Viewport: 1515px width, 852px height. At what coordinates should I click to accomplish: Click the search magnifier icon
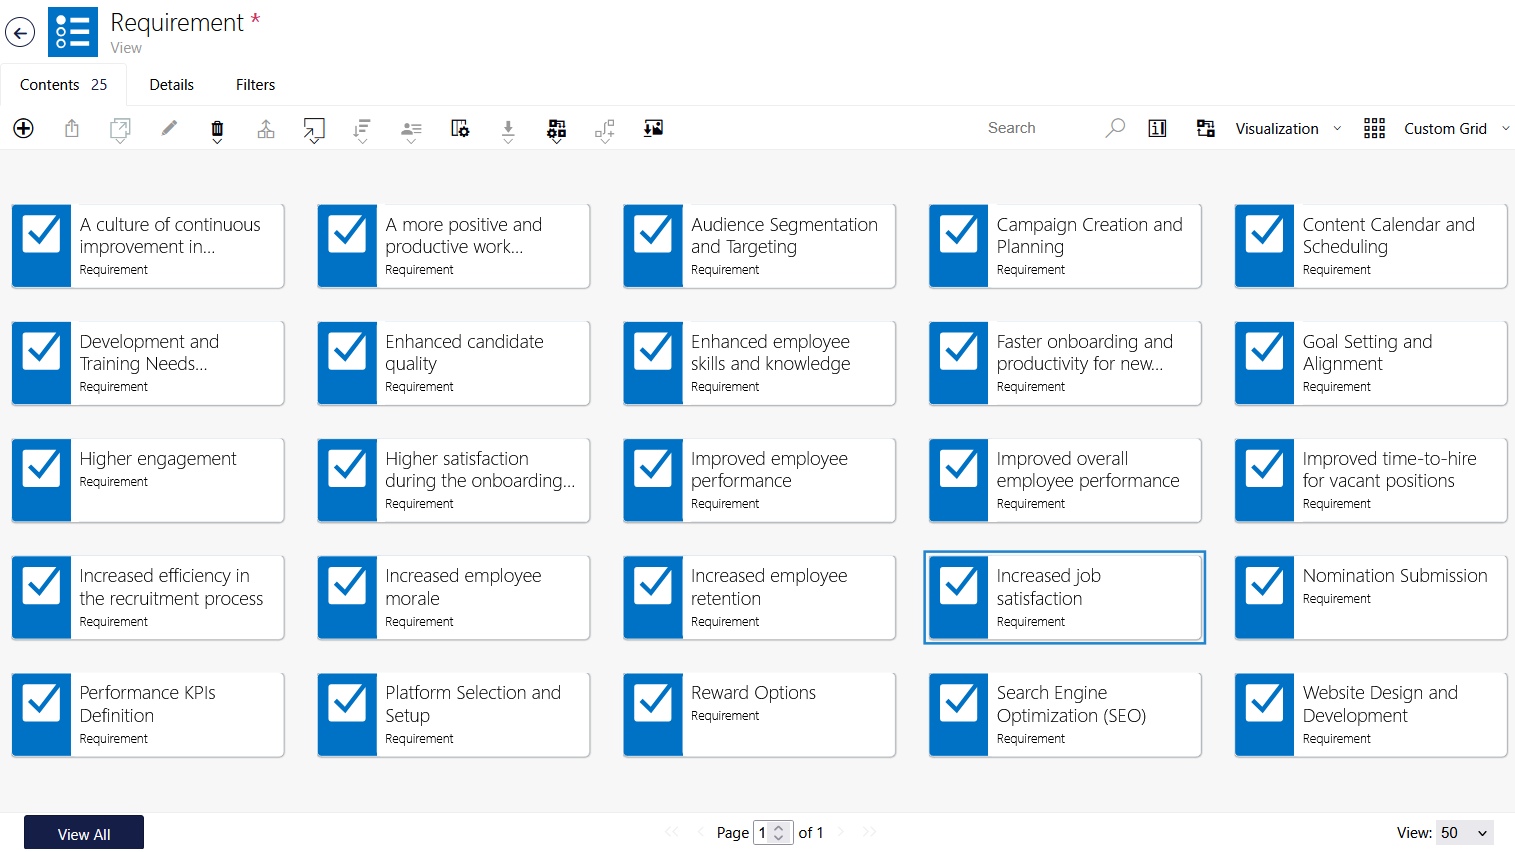1115,128
